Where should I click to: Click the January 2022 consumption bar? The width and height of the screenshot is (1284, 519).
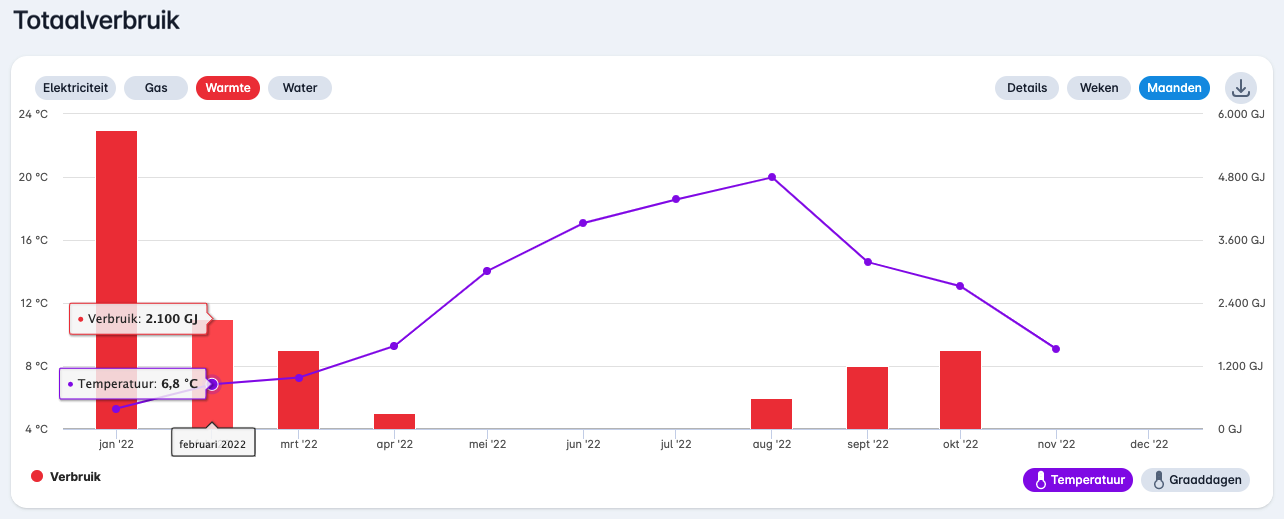116,250
